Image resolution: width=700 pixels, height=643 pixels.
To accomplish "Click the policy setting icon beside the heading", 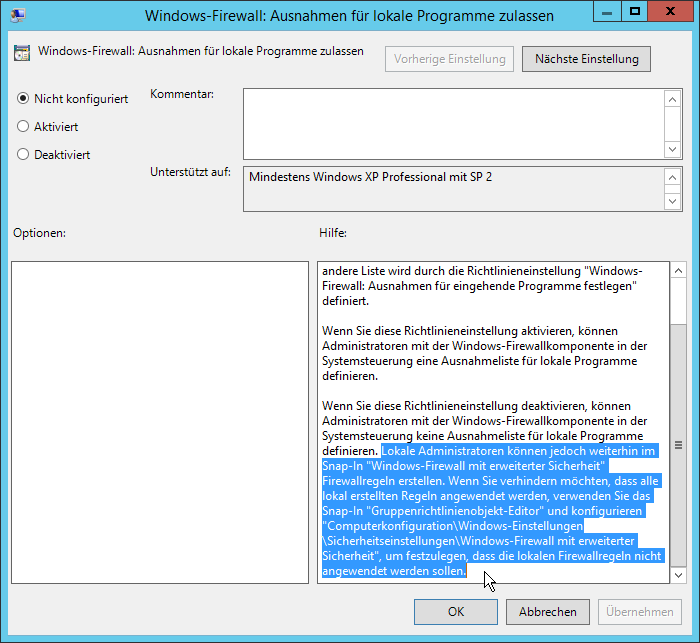I will click(x=22, y=53).
